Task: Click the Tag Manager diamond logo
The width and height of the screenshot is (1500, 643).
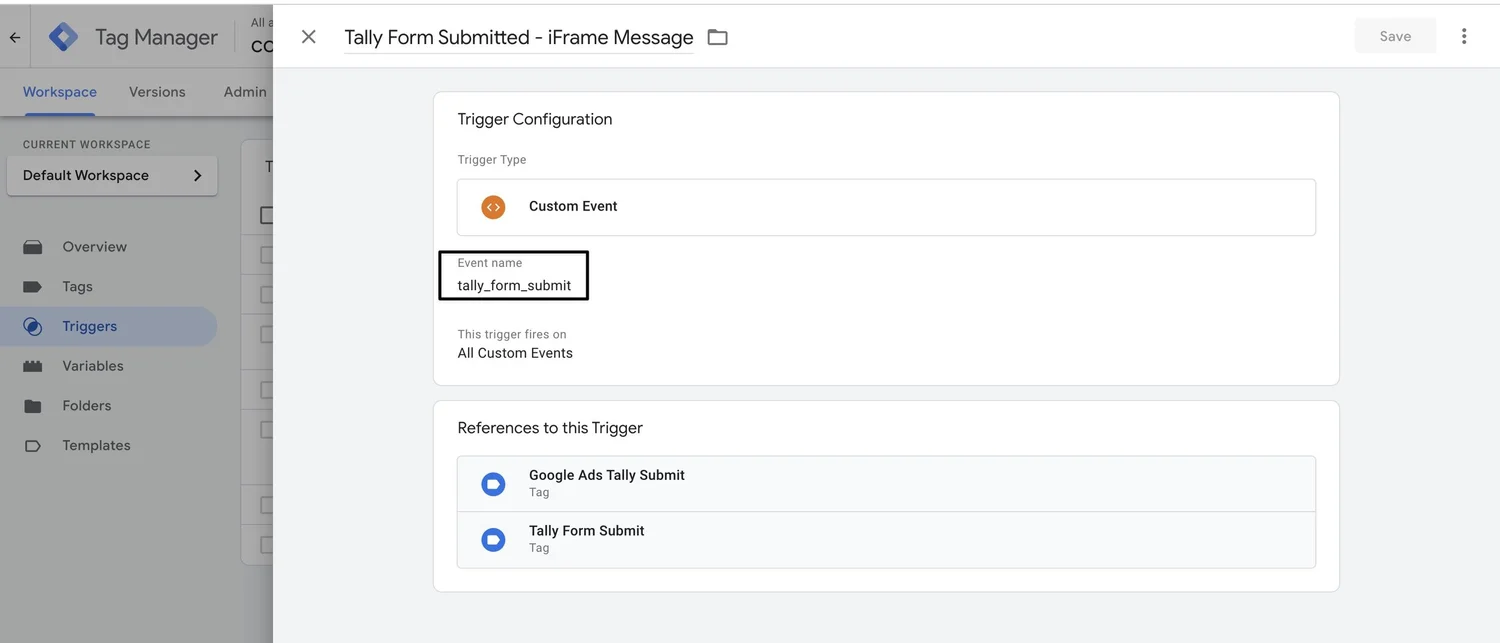Action: click(x=62, y=35)
